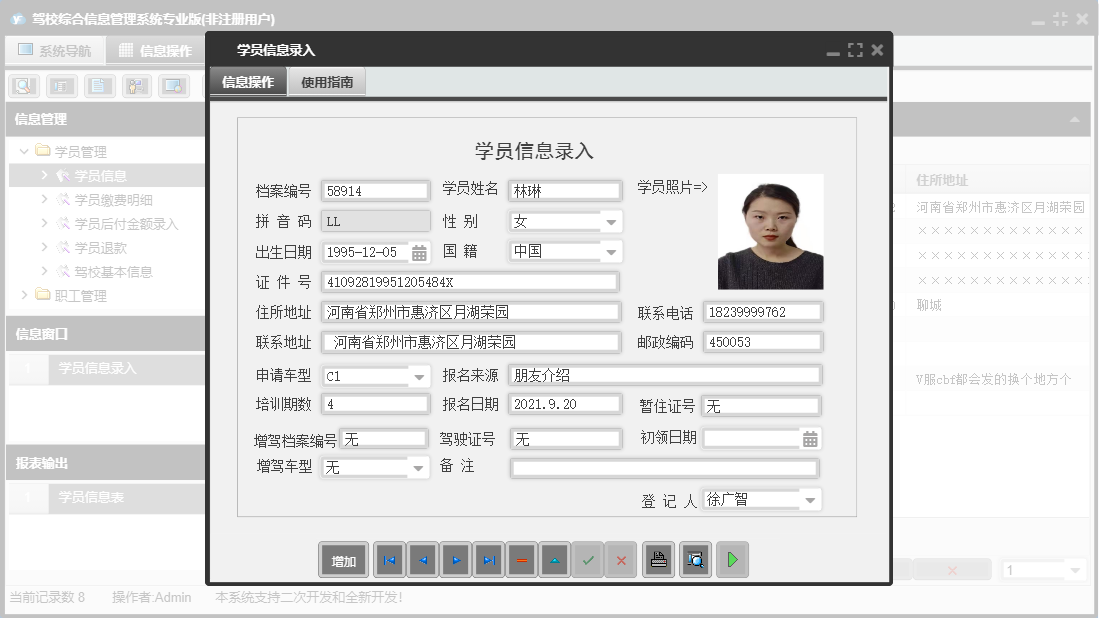Open the 性别 gender dropdown
This screenshot has height=618, width=1099.
pyautogui.click(x=610, y=221)
